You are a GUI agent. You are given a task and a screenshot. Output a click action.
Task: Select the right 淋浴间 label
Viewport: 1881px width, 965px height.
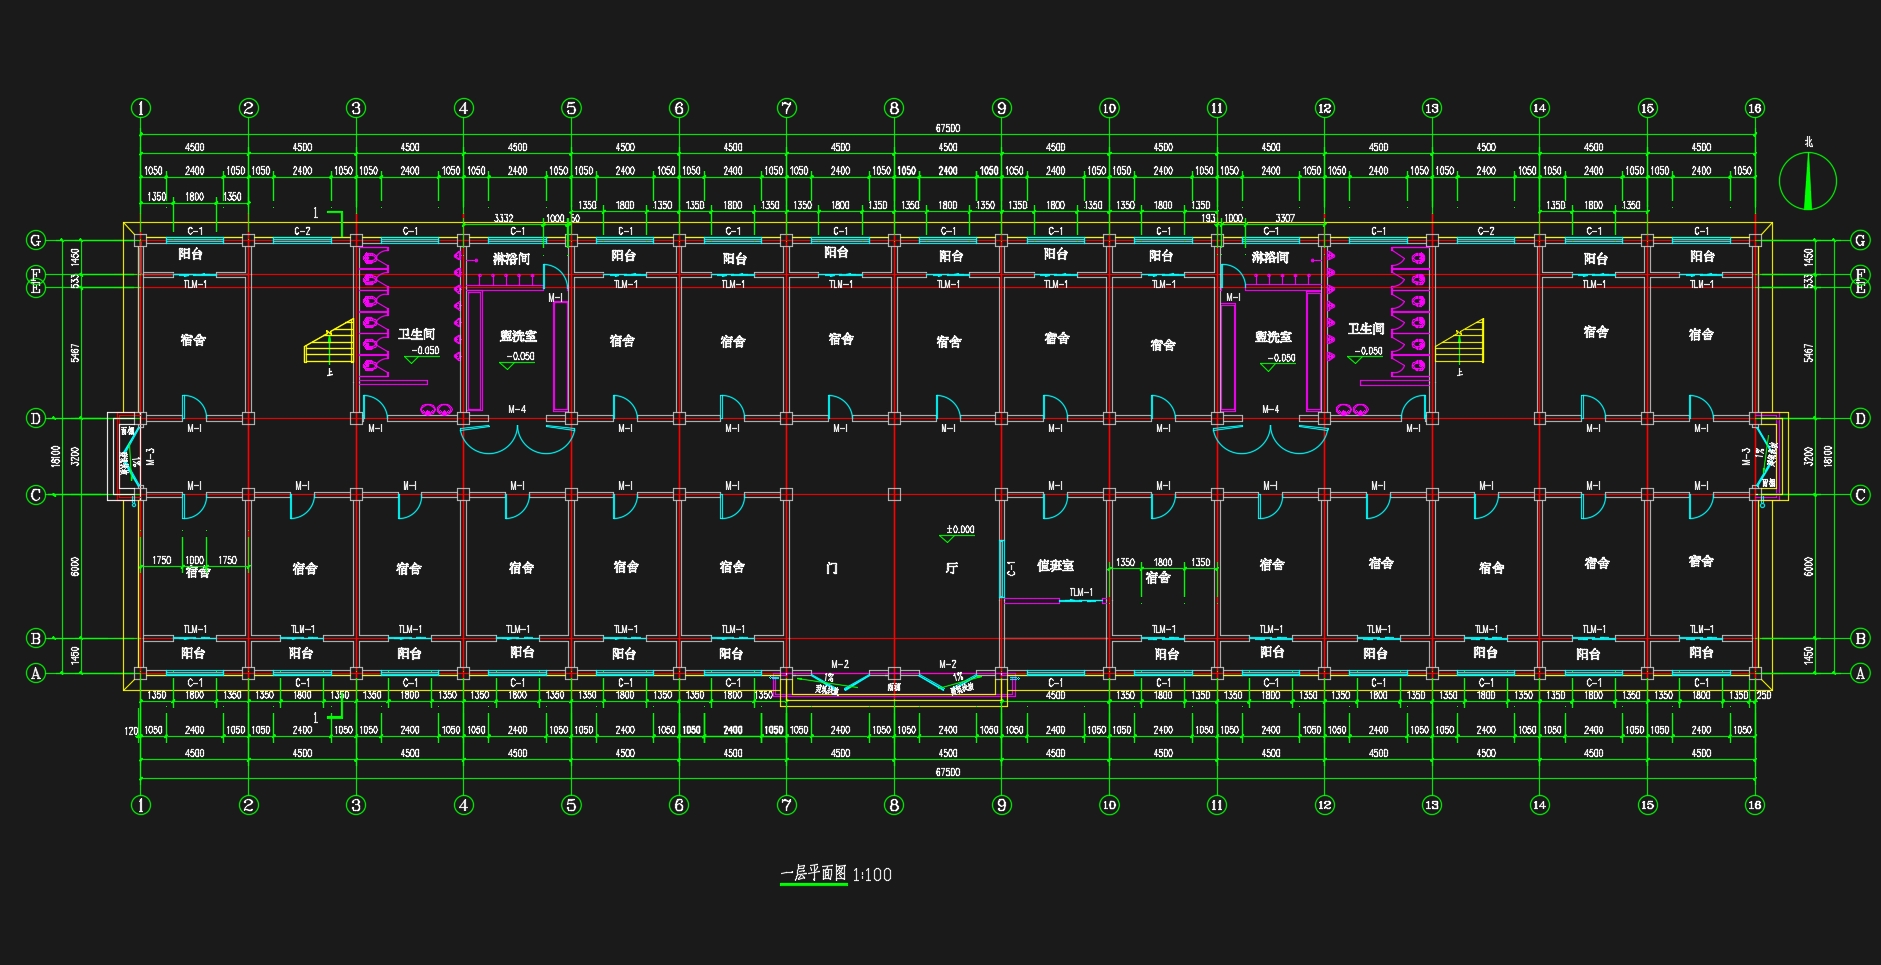(x=1270, y=258)
